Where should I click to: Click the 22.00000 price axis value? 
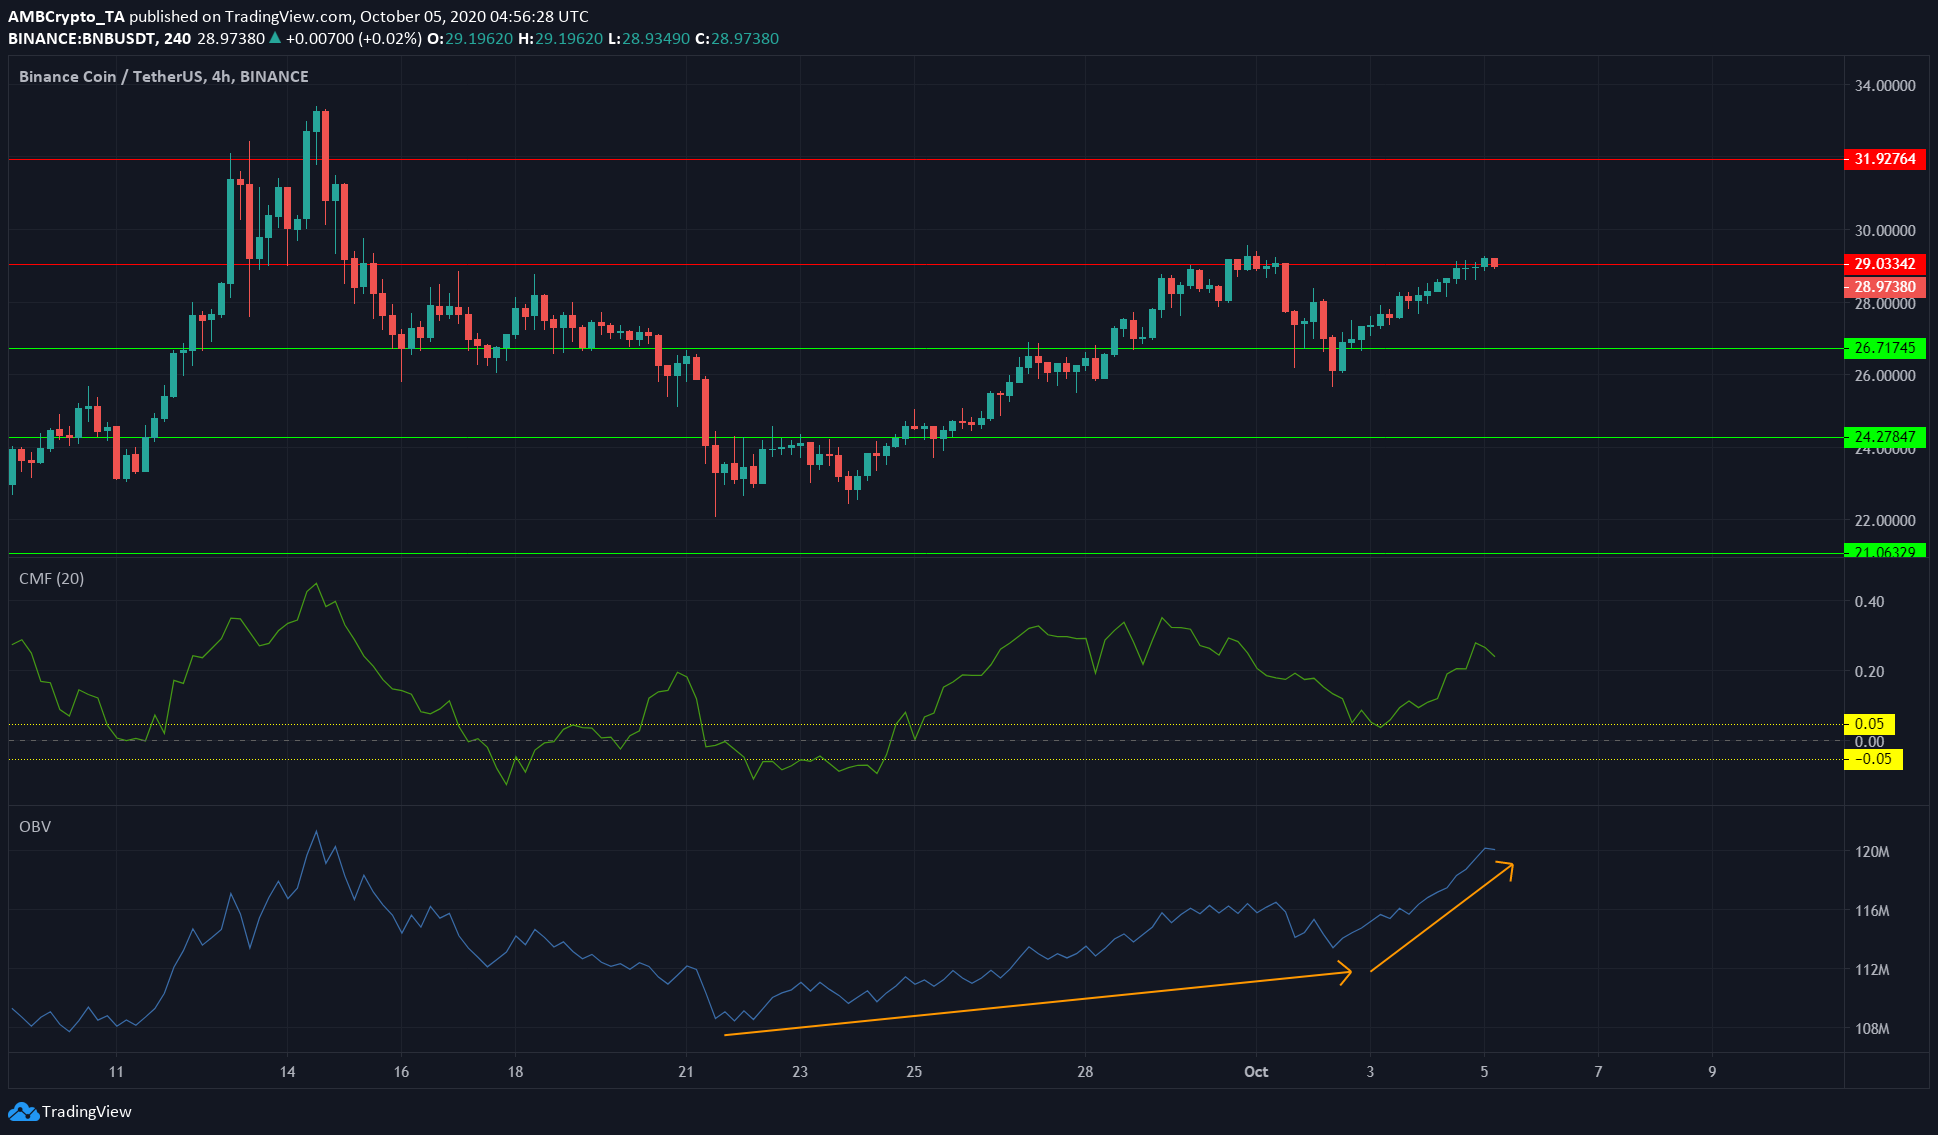click(1885, 521)
